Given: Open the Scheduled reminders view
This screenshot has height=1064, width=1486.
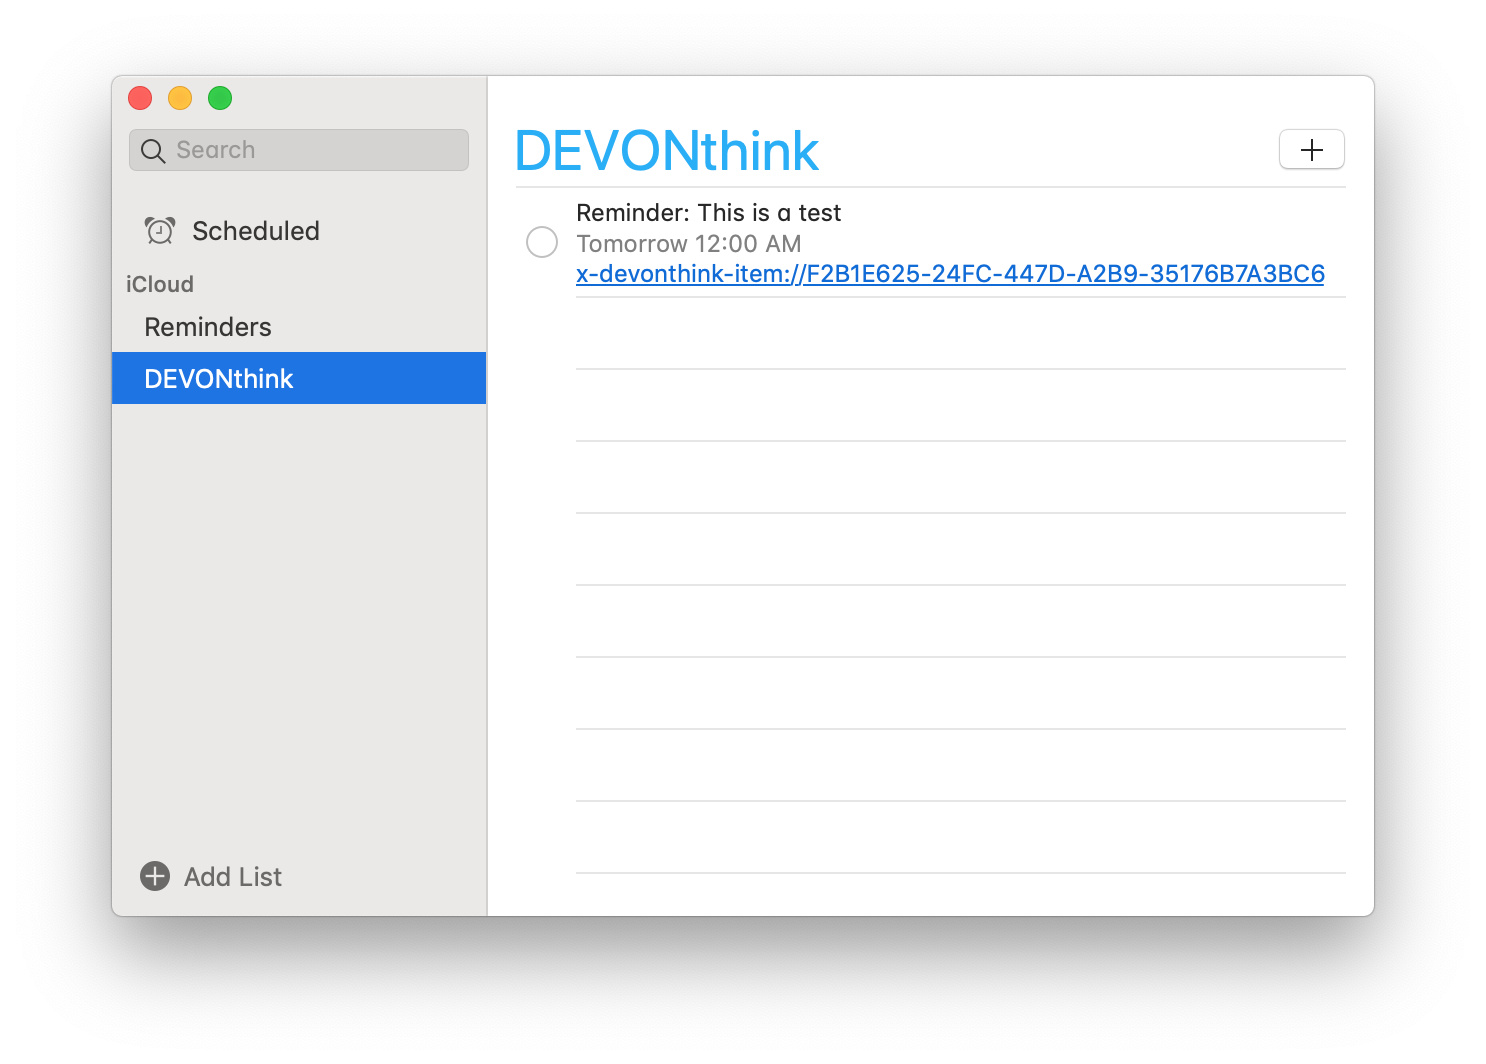Looking at the screenshot, I should 255,231.
